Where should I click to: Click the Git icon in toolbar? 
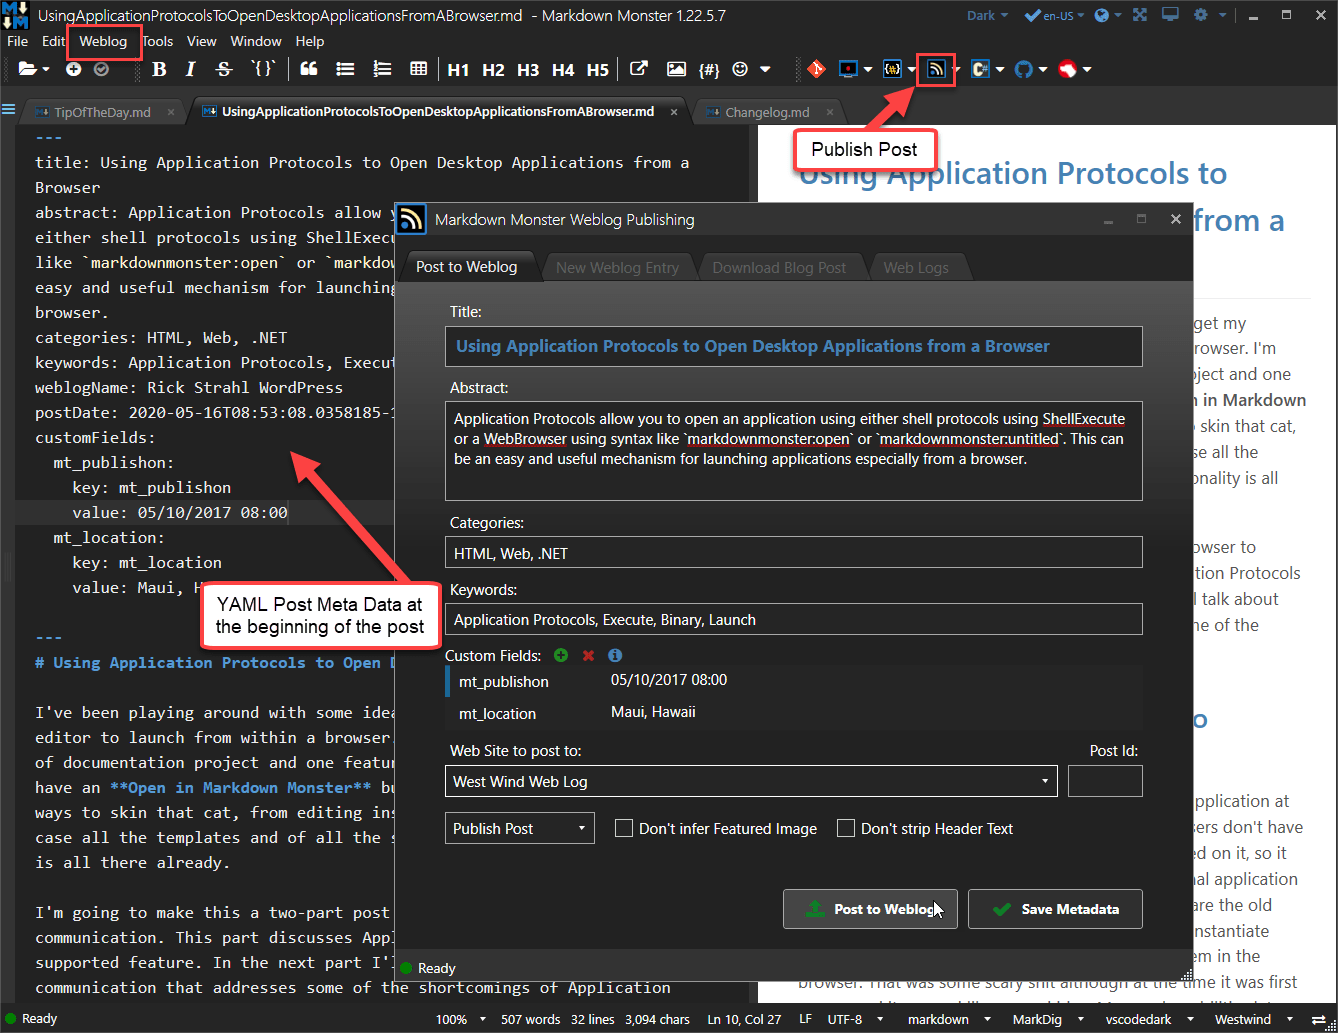(817, 69)
